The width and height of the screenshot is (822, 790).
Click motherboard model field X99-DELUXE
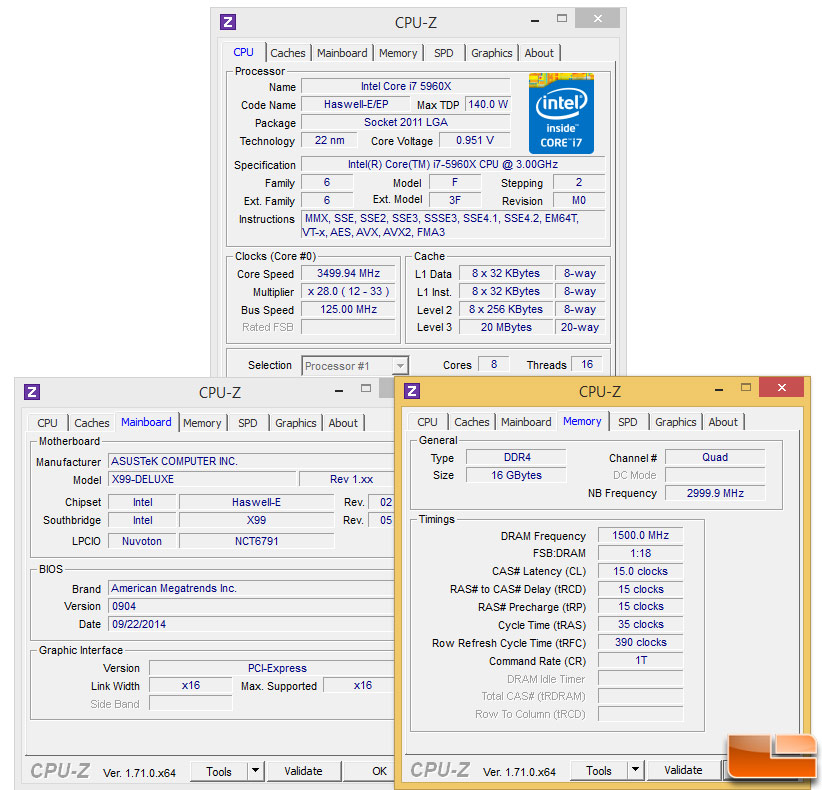[202, 479]
